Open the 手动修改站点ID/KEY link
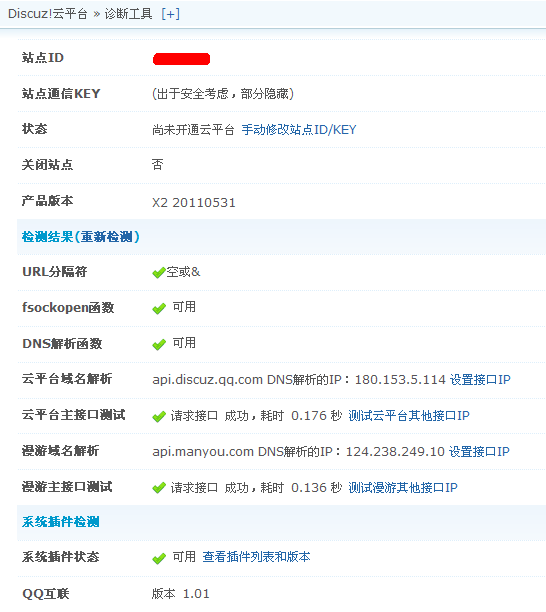The width and height of the screenshot is (546, 612). tap(299, 130)
